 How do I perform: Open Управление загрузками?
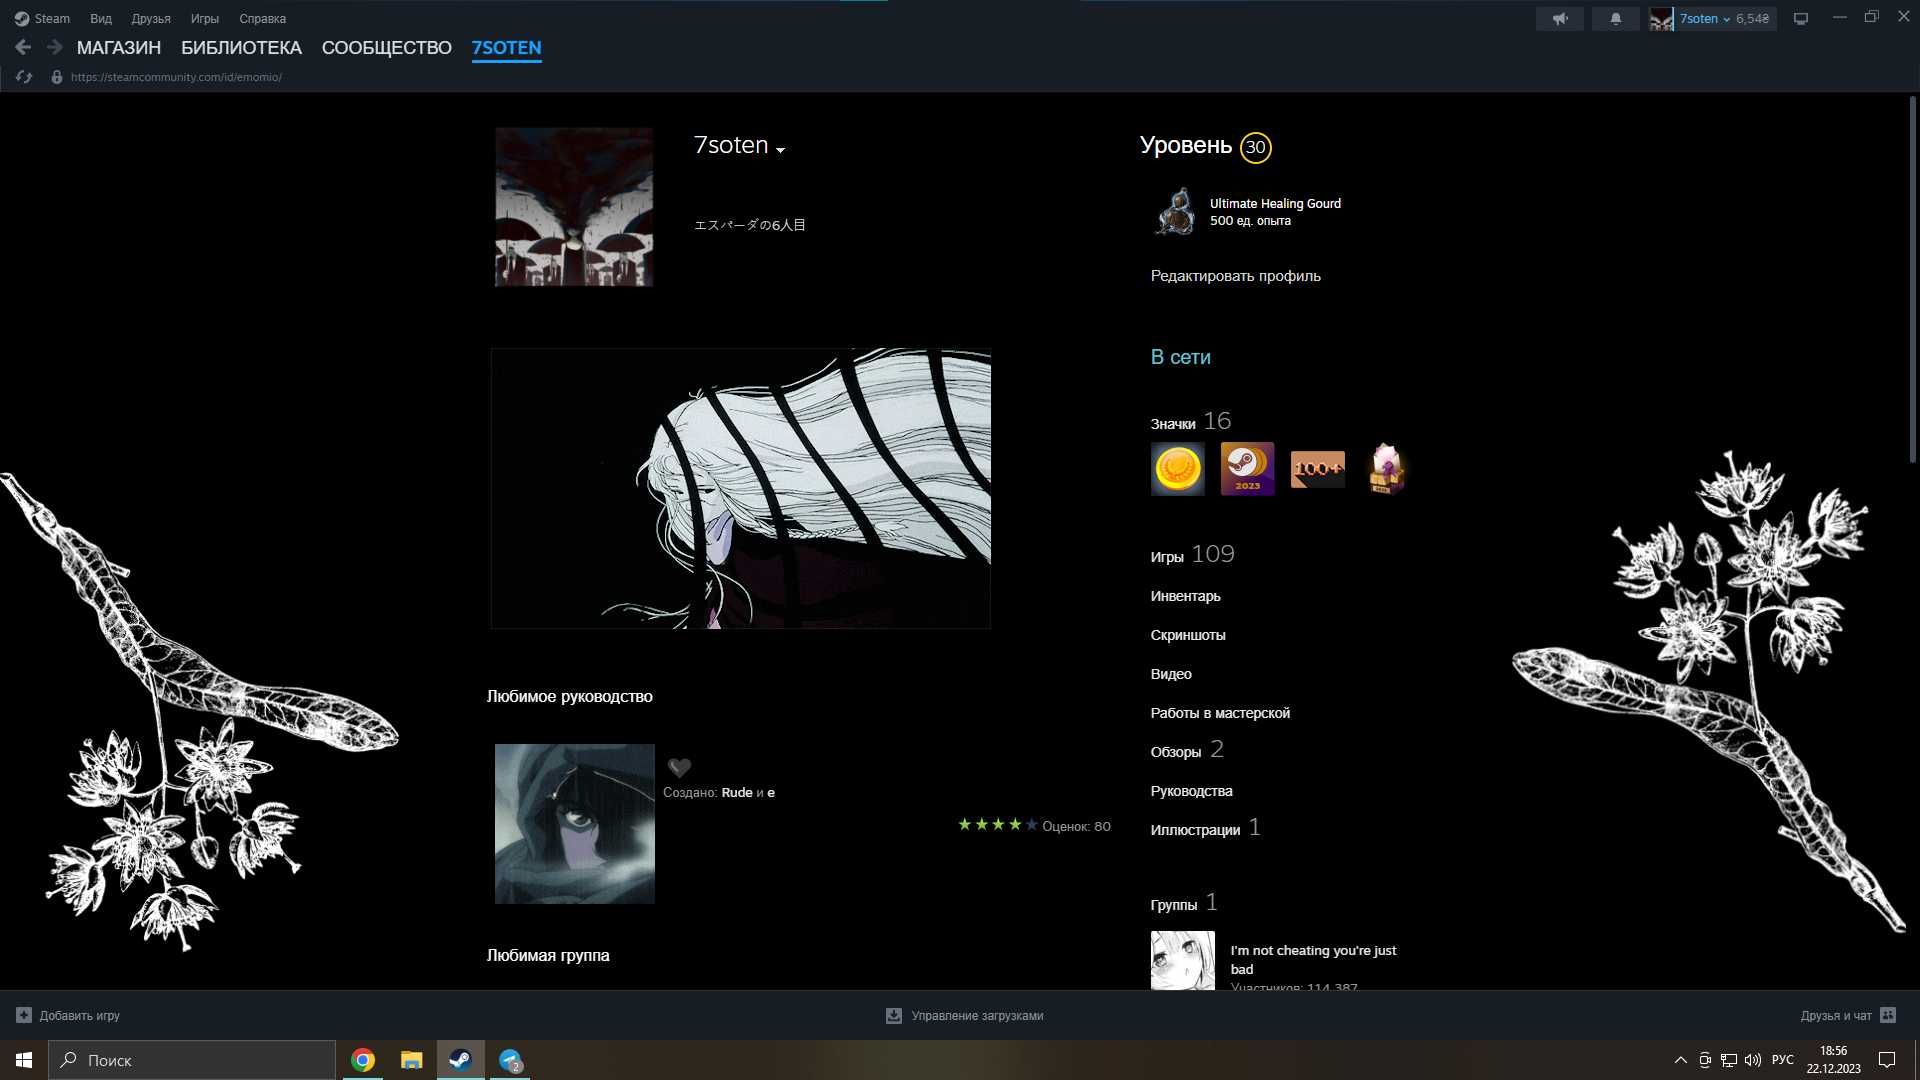pyautogui.click(x=977, y=1015)
